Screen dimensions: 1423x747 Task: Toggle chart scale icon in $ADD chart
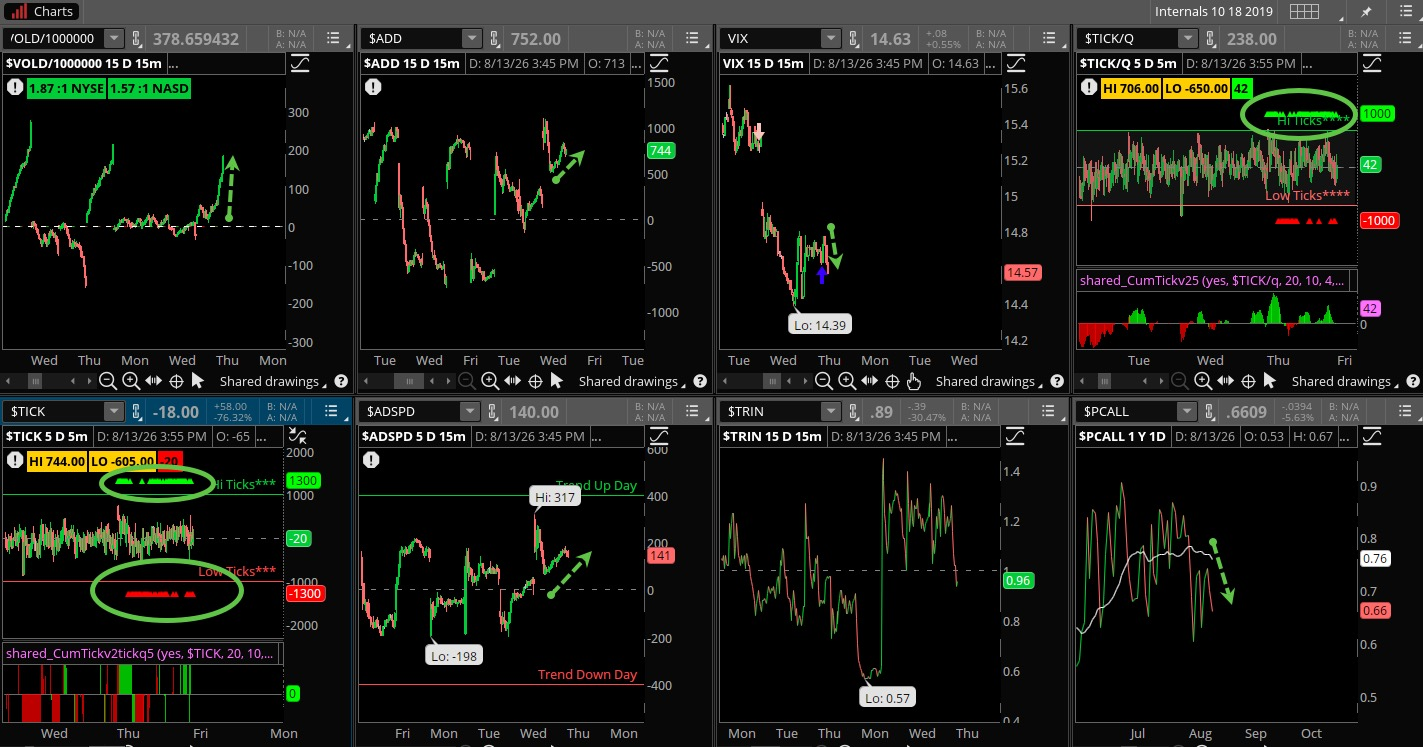658,63
